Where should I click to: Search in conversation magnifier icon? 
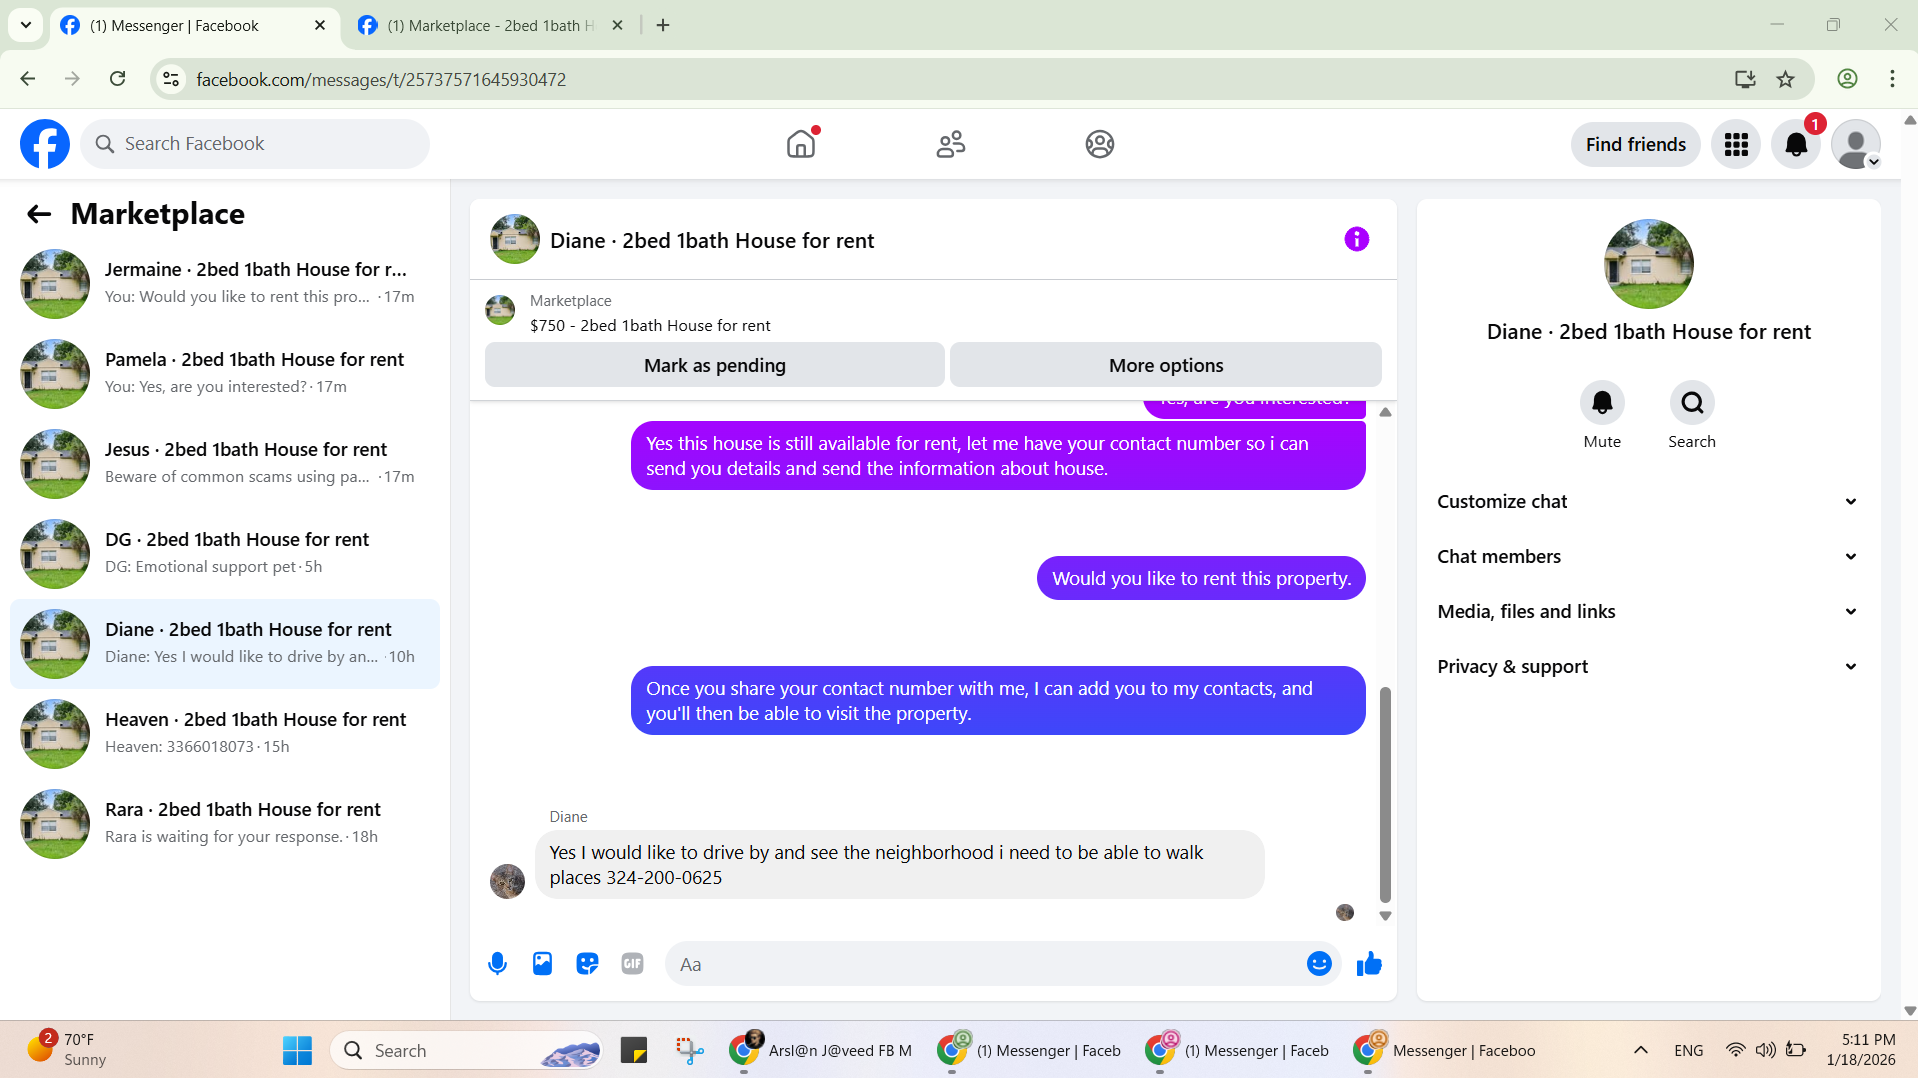click(x=1692, y=403)
